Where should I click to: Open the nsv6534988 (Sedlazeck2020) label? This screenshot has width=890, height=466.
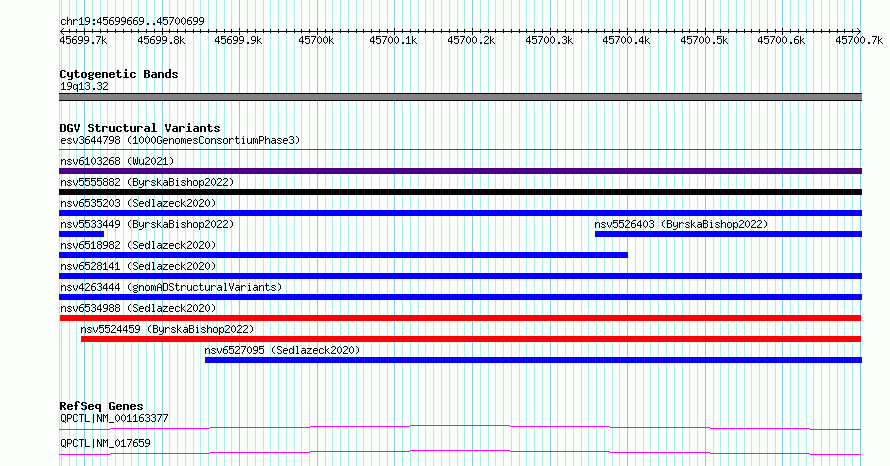click(x=138, y=308)
